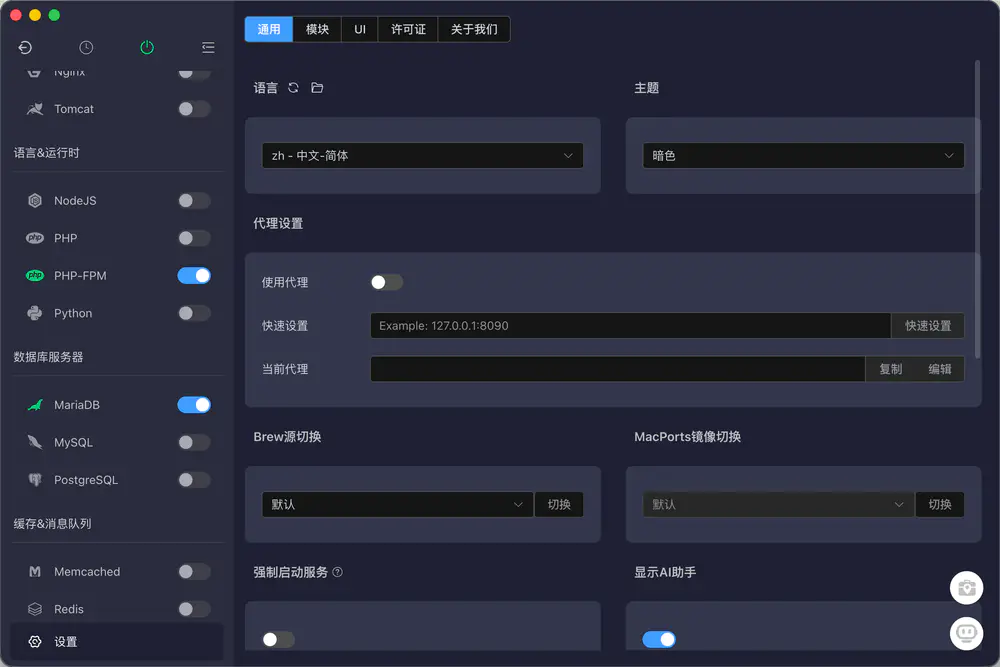Viewport: 1000px width, 667px height.
Task: Click the 切换 button for MacPorts mirror
Action: 939,504
